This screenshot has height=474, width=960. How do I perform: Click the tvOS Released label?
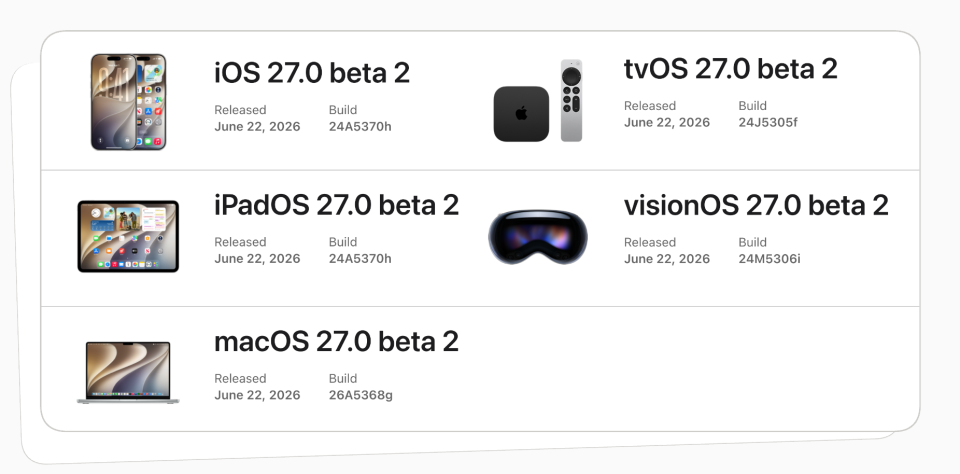pos(650,106)
